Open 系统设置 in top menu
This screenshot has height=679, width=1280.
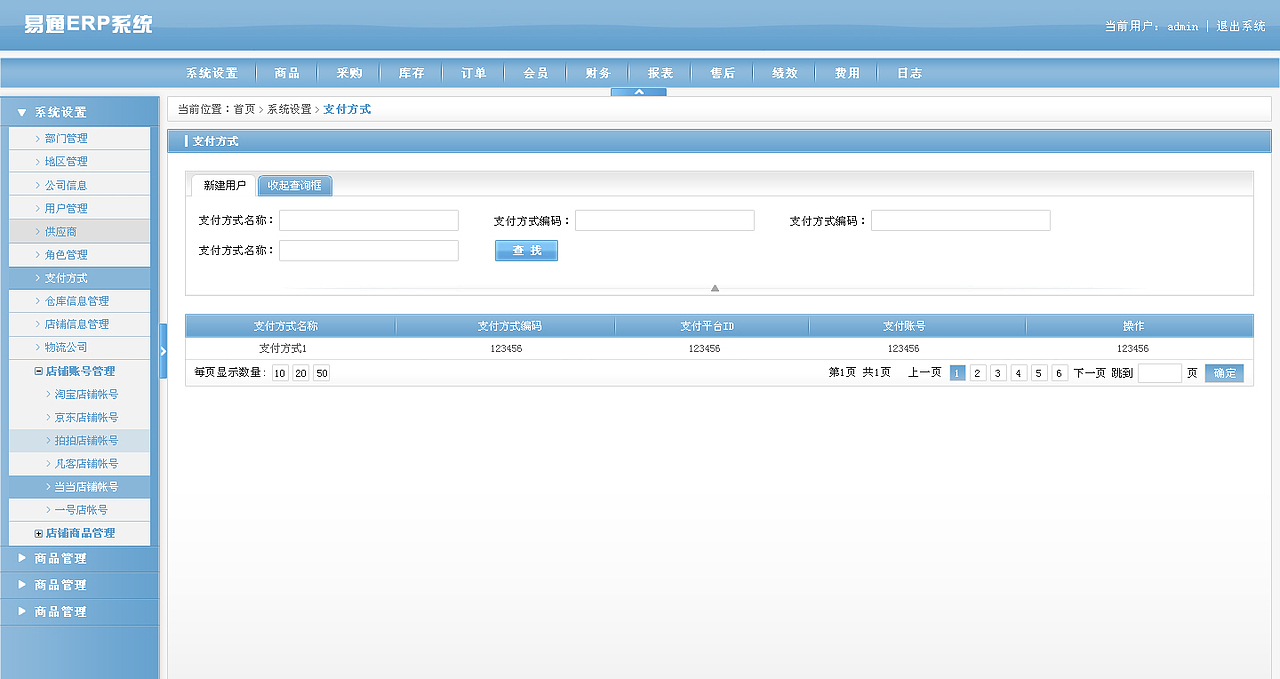212,73
